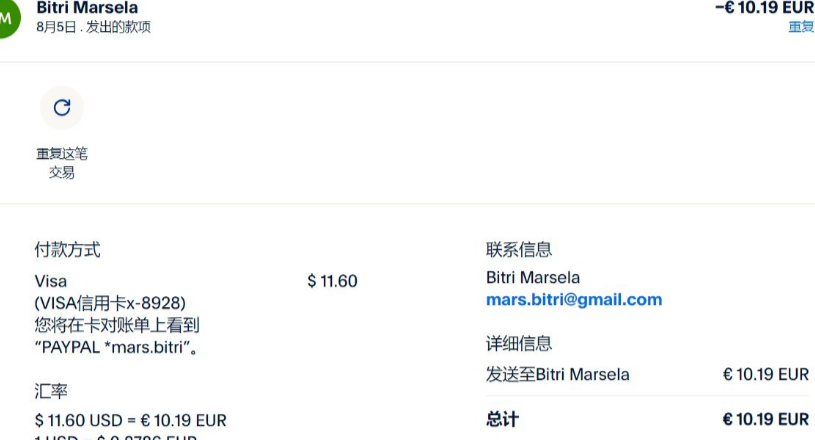Click the circular repeat transaction icon

click(x=62, y=108)
